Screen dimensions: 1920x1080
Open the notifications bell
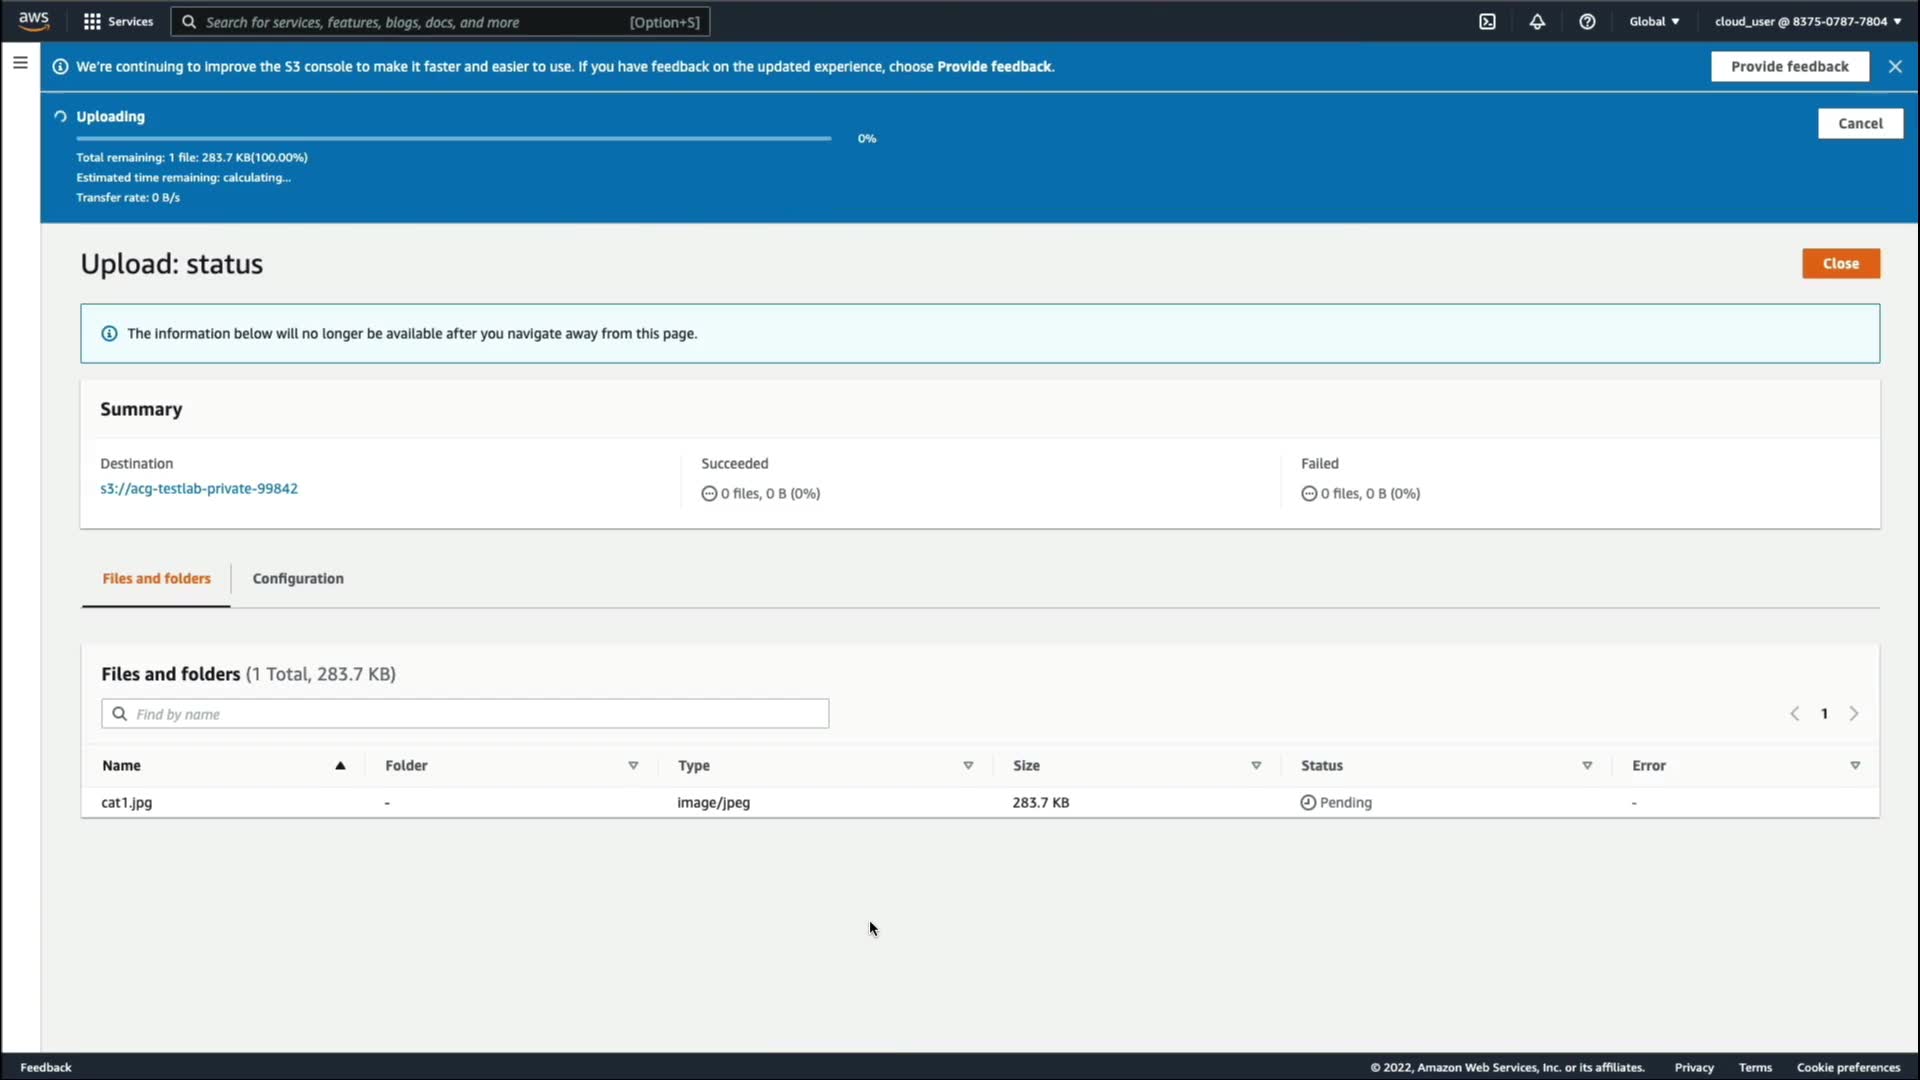[1537, 21]
